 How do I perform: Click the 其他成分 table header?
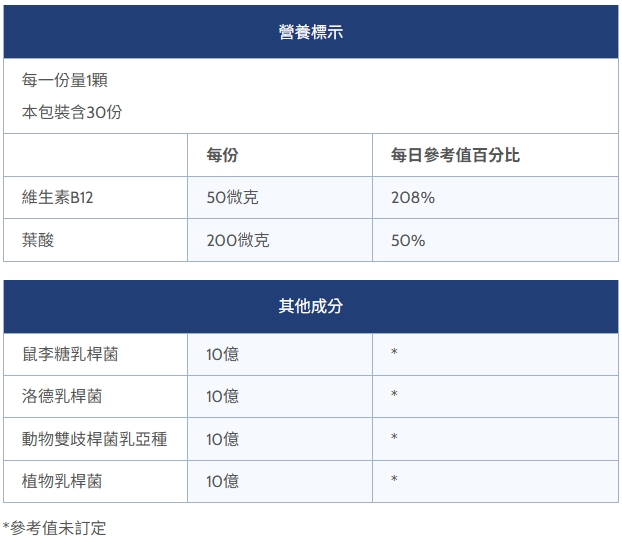(310, 306)
